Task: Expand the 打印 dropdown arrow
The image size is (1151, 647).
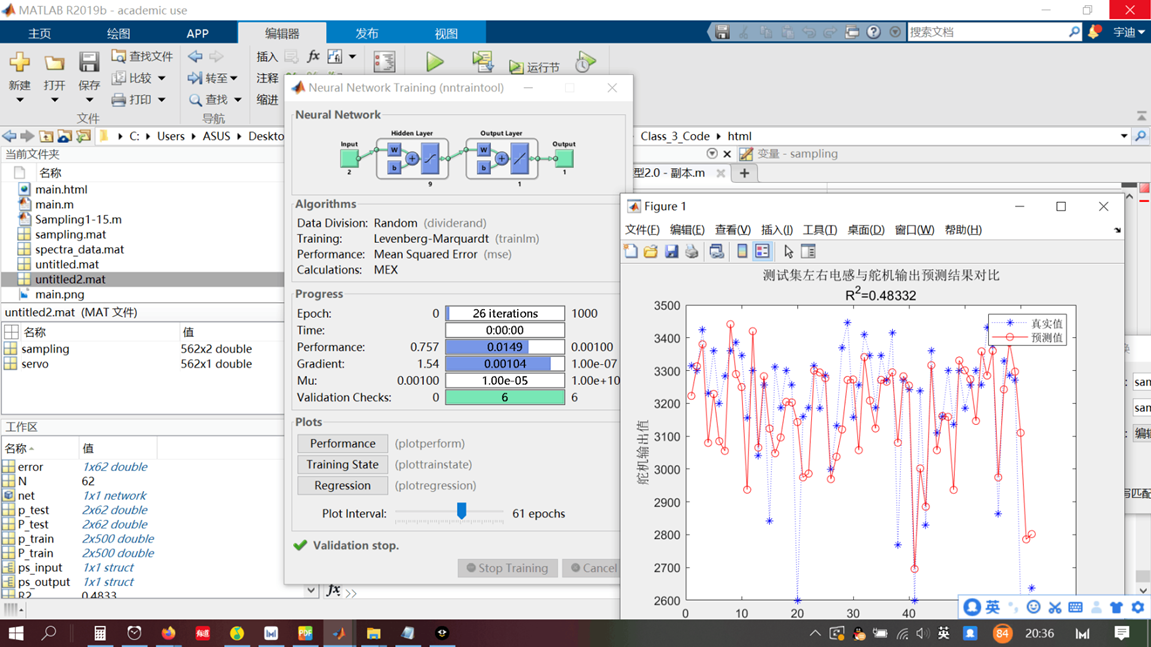Action: click(161, 99)
